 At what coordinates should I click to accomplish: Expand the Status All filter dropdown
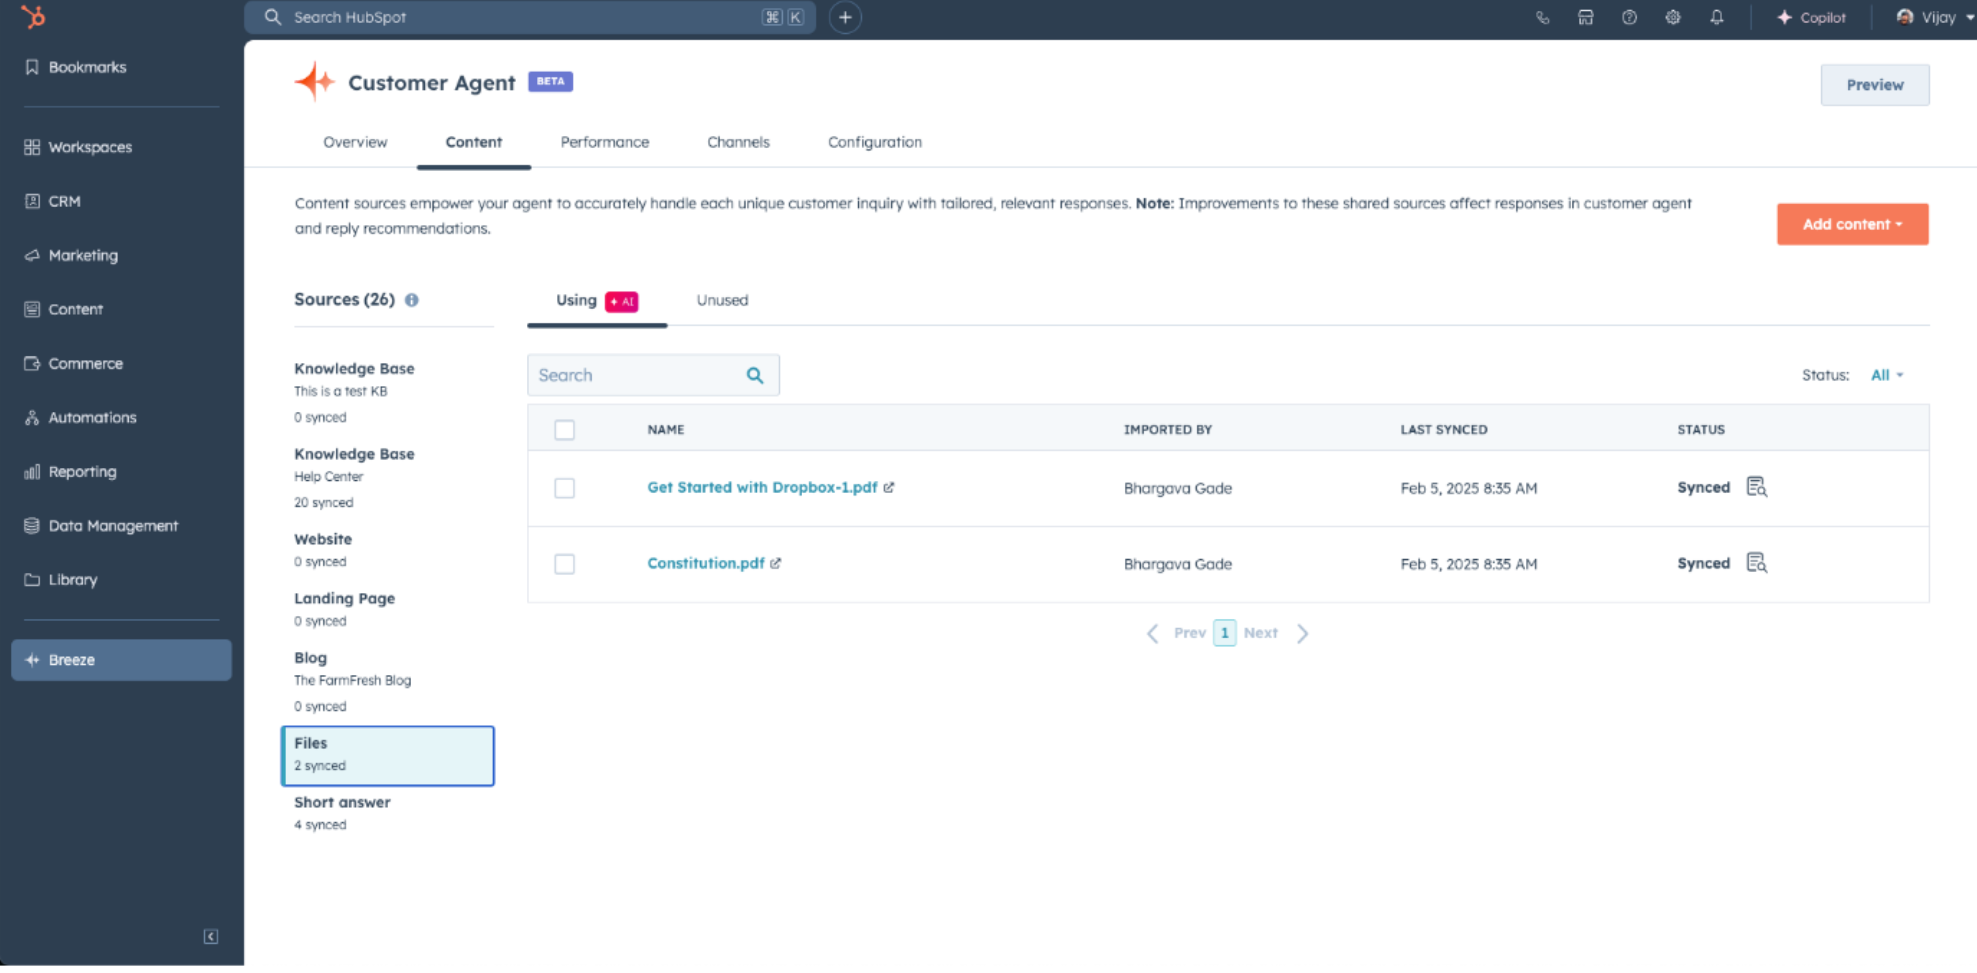click(x=1886, y=375)
